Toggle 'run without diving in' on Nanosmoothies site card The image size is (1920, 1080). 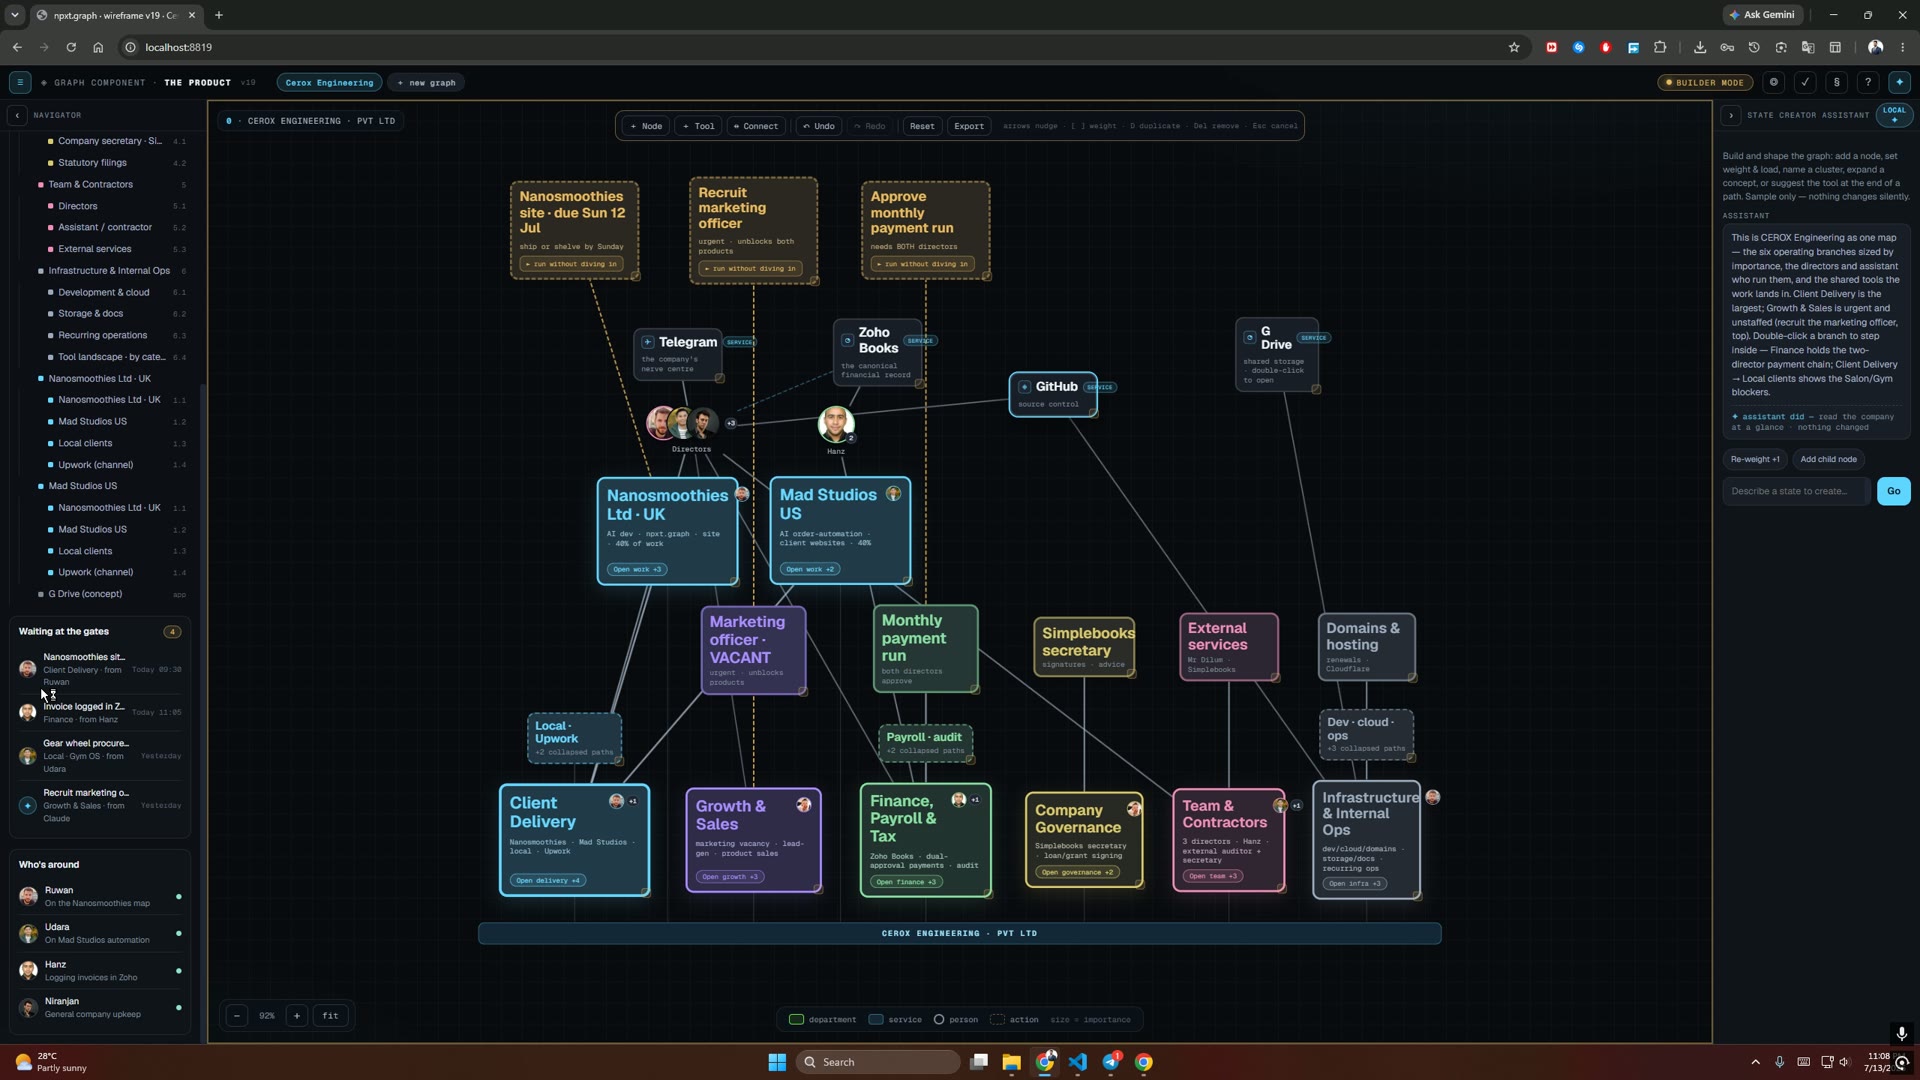[x=572, y=264]
